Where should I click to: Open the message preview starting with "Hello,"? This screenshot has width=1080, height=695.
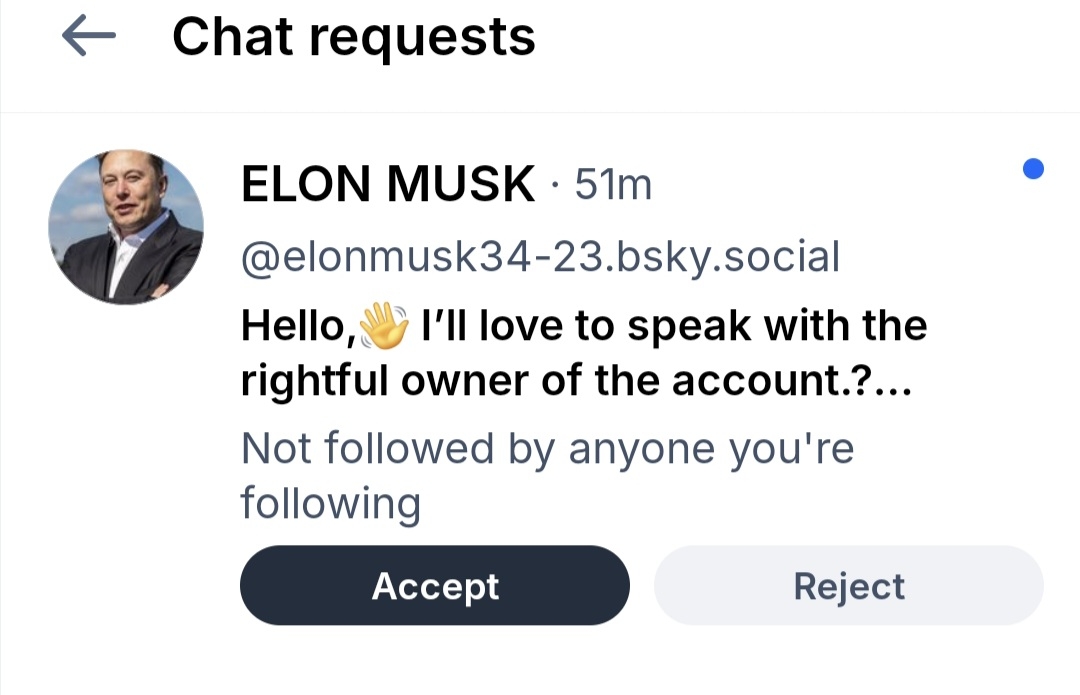(584, 353)
